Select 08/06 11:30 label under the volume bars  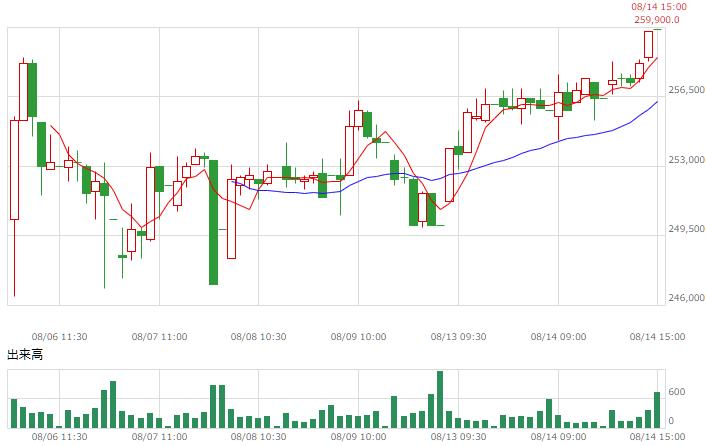pos(59,437)
